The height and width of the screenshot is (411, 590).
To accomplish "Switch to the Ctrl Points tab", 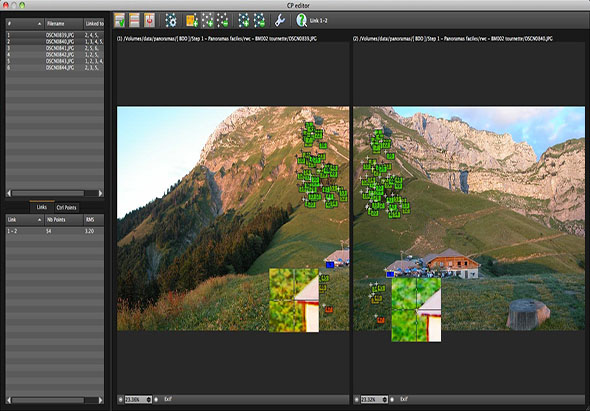I will (66, 207).
